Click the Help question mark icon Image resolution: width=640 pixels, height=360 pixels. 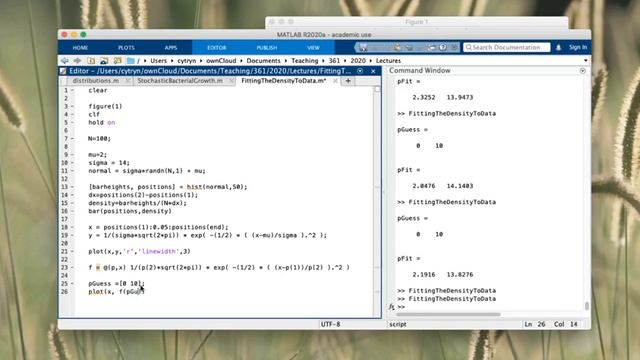tap(443, 47)
